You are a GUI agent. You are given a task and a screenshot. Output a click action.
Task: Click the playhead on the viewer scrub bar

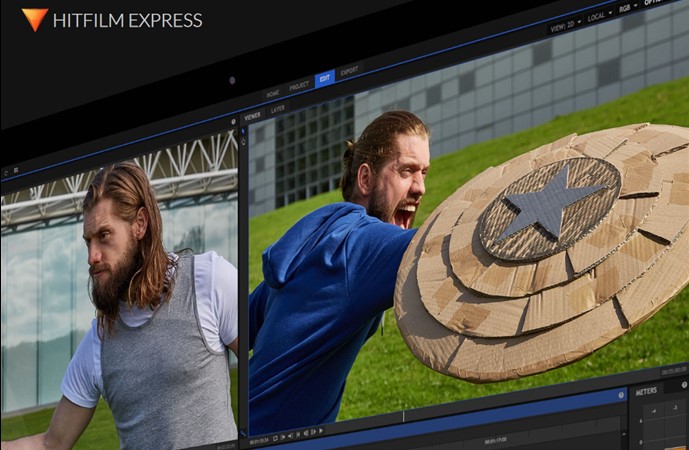[x=404, y=415]
